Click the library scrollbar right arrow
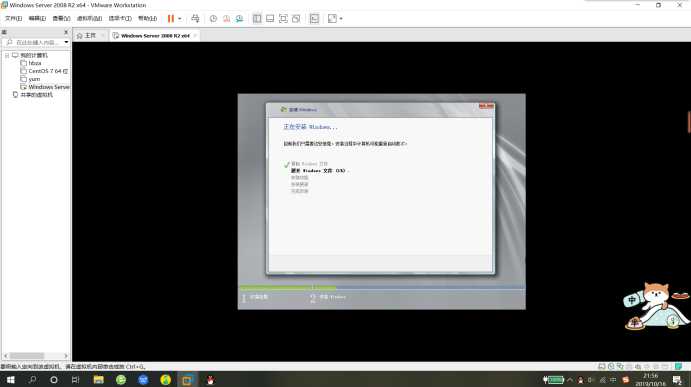 pyautogui.click(x=66, y=356)
